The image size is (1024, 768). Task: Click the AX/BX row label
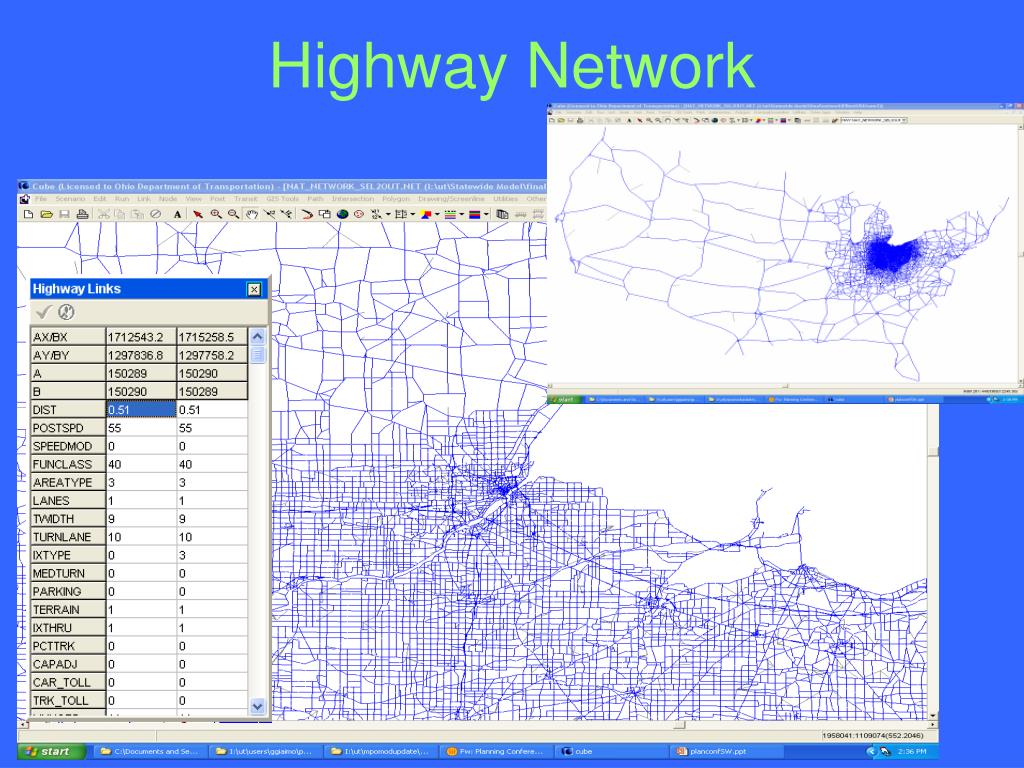click(x=68, y=337)
